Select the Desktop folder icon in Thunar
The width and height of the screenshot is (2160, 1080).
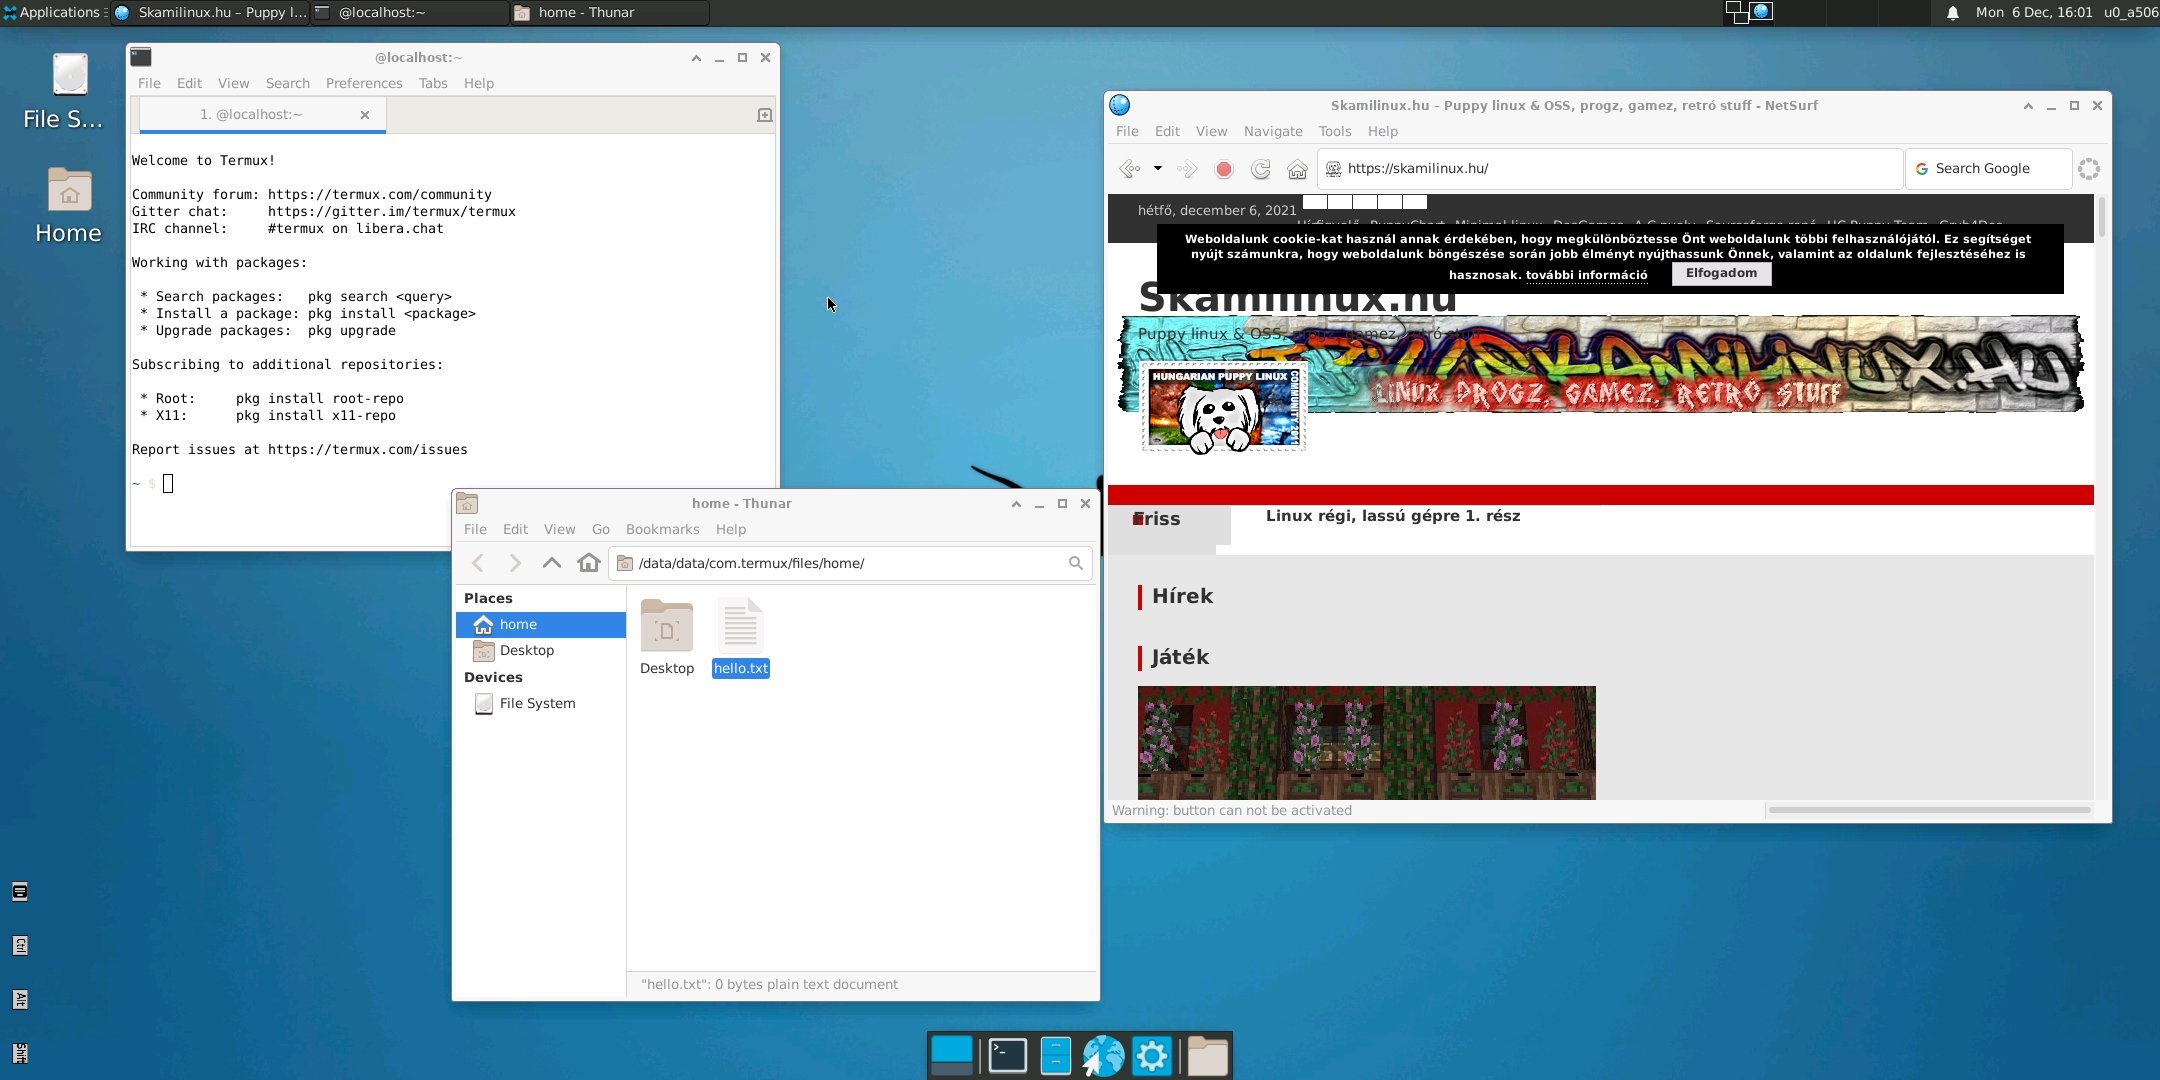tap(667, 637)
